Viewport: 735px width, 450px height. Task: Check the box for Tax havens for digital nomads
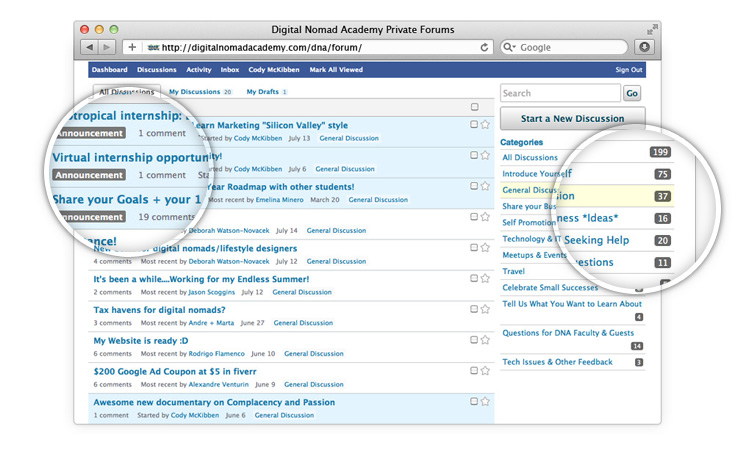474,309
